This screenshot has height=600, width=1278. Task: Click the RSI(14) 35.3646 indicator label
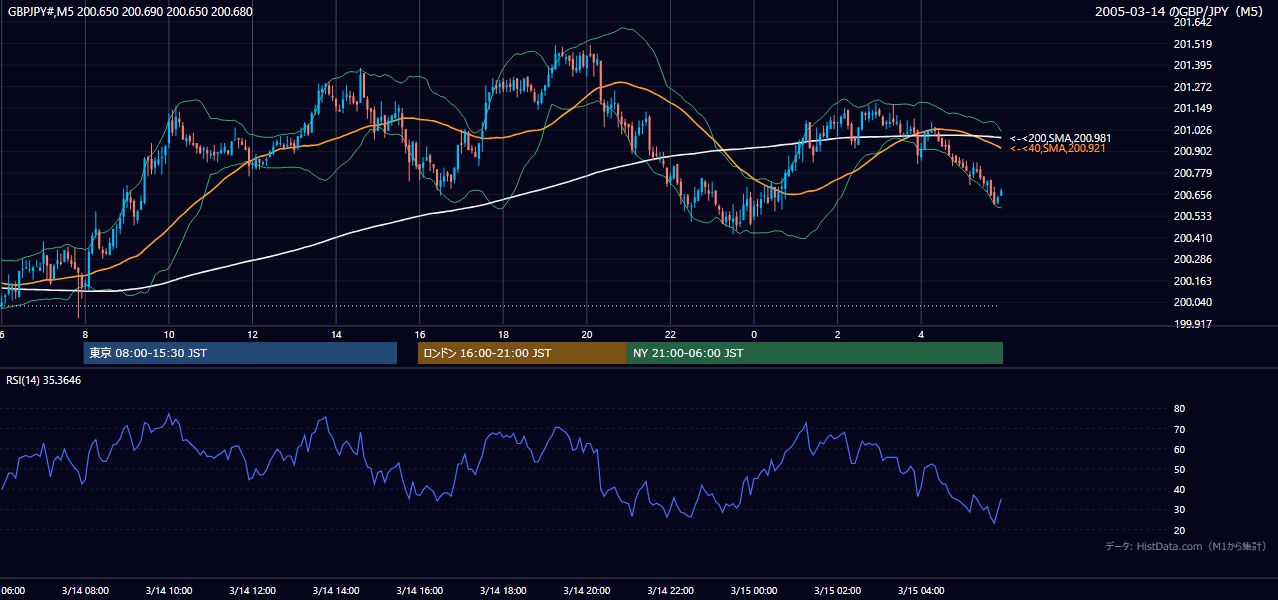pos(44,380)
